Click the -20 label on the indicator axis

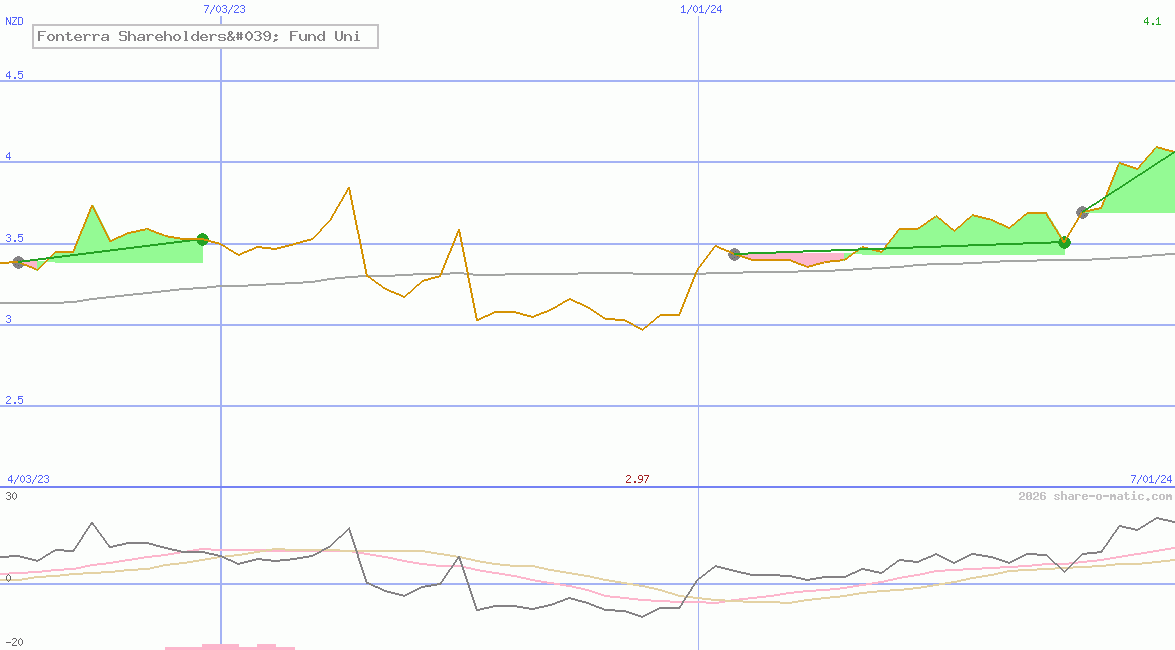[x=14, y=642]
